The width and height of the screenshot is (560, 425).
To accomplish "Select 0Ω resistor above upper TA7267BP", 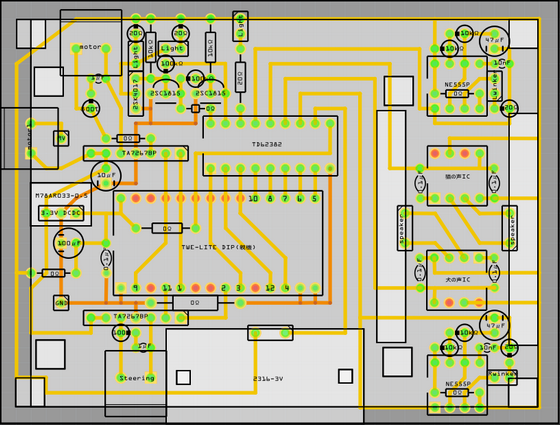I will pyautogui.click(x=128, y=138).
